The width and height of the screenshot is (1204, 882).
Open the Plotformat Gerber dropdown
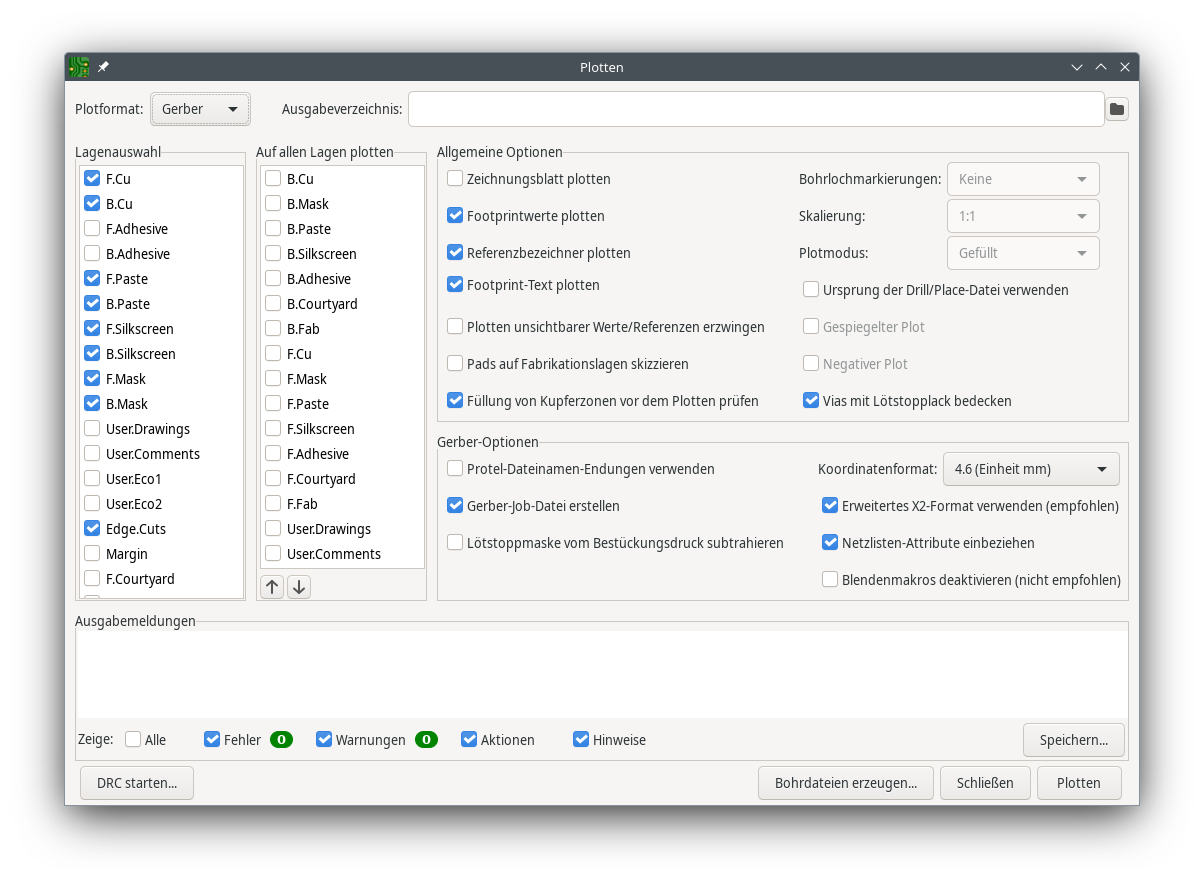(x=200, y=109)
